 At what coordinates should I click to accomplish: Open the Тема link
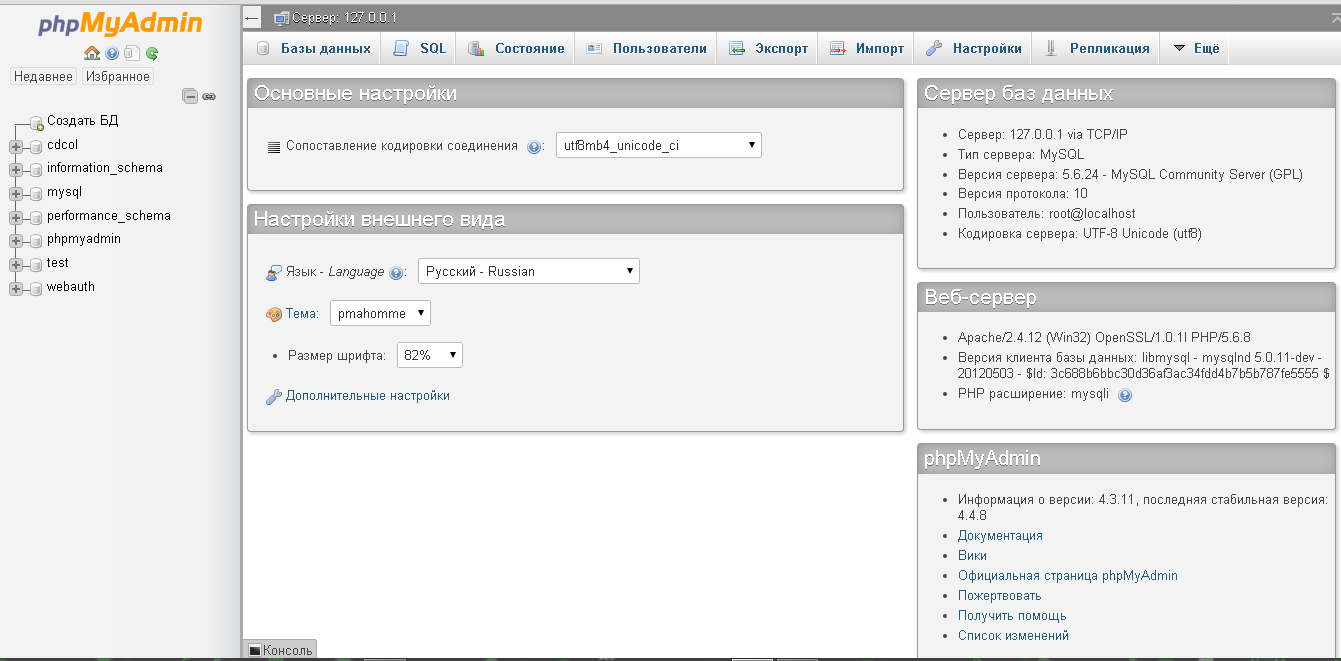pyautogui.click(x=302, y=313)
